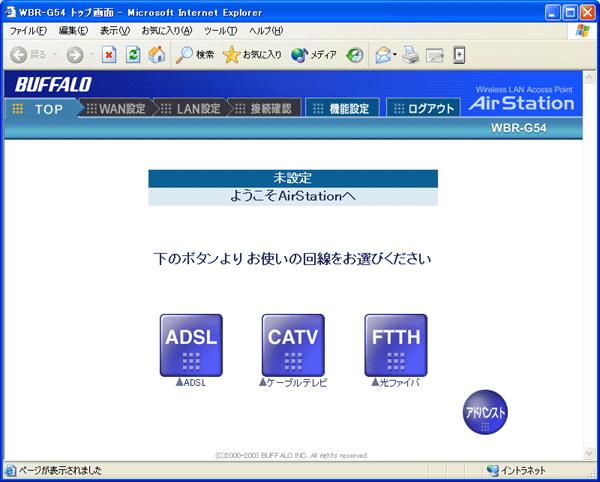Open the History clock icon
Image resolution: width=600 pixels, height=482 pixels.
tap(355, 55)
